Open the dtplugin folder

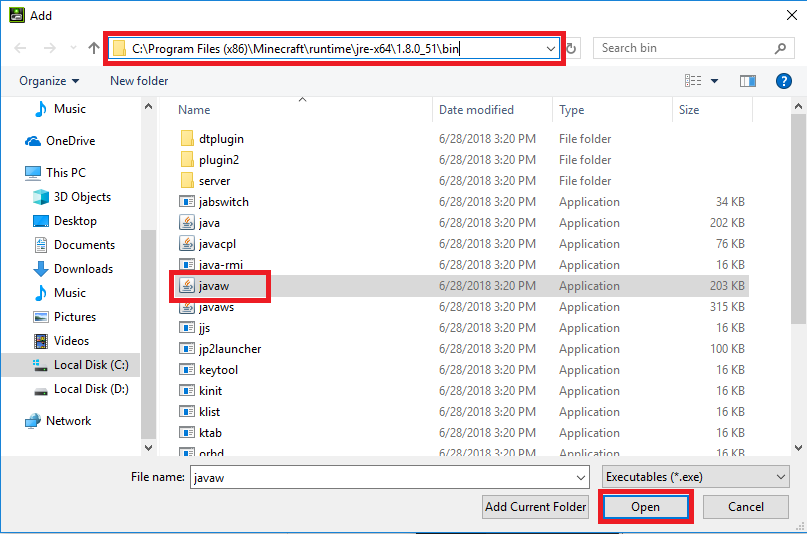(x=221, y=139)
